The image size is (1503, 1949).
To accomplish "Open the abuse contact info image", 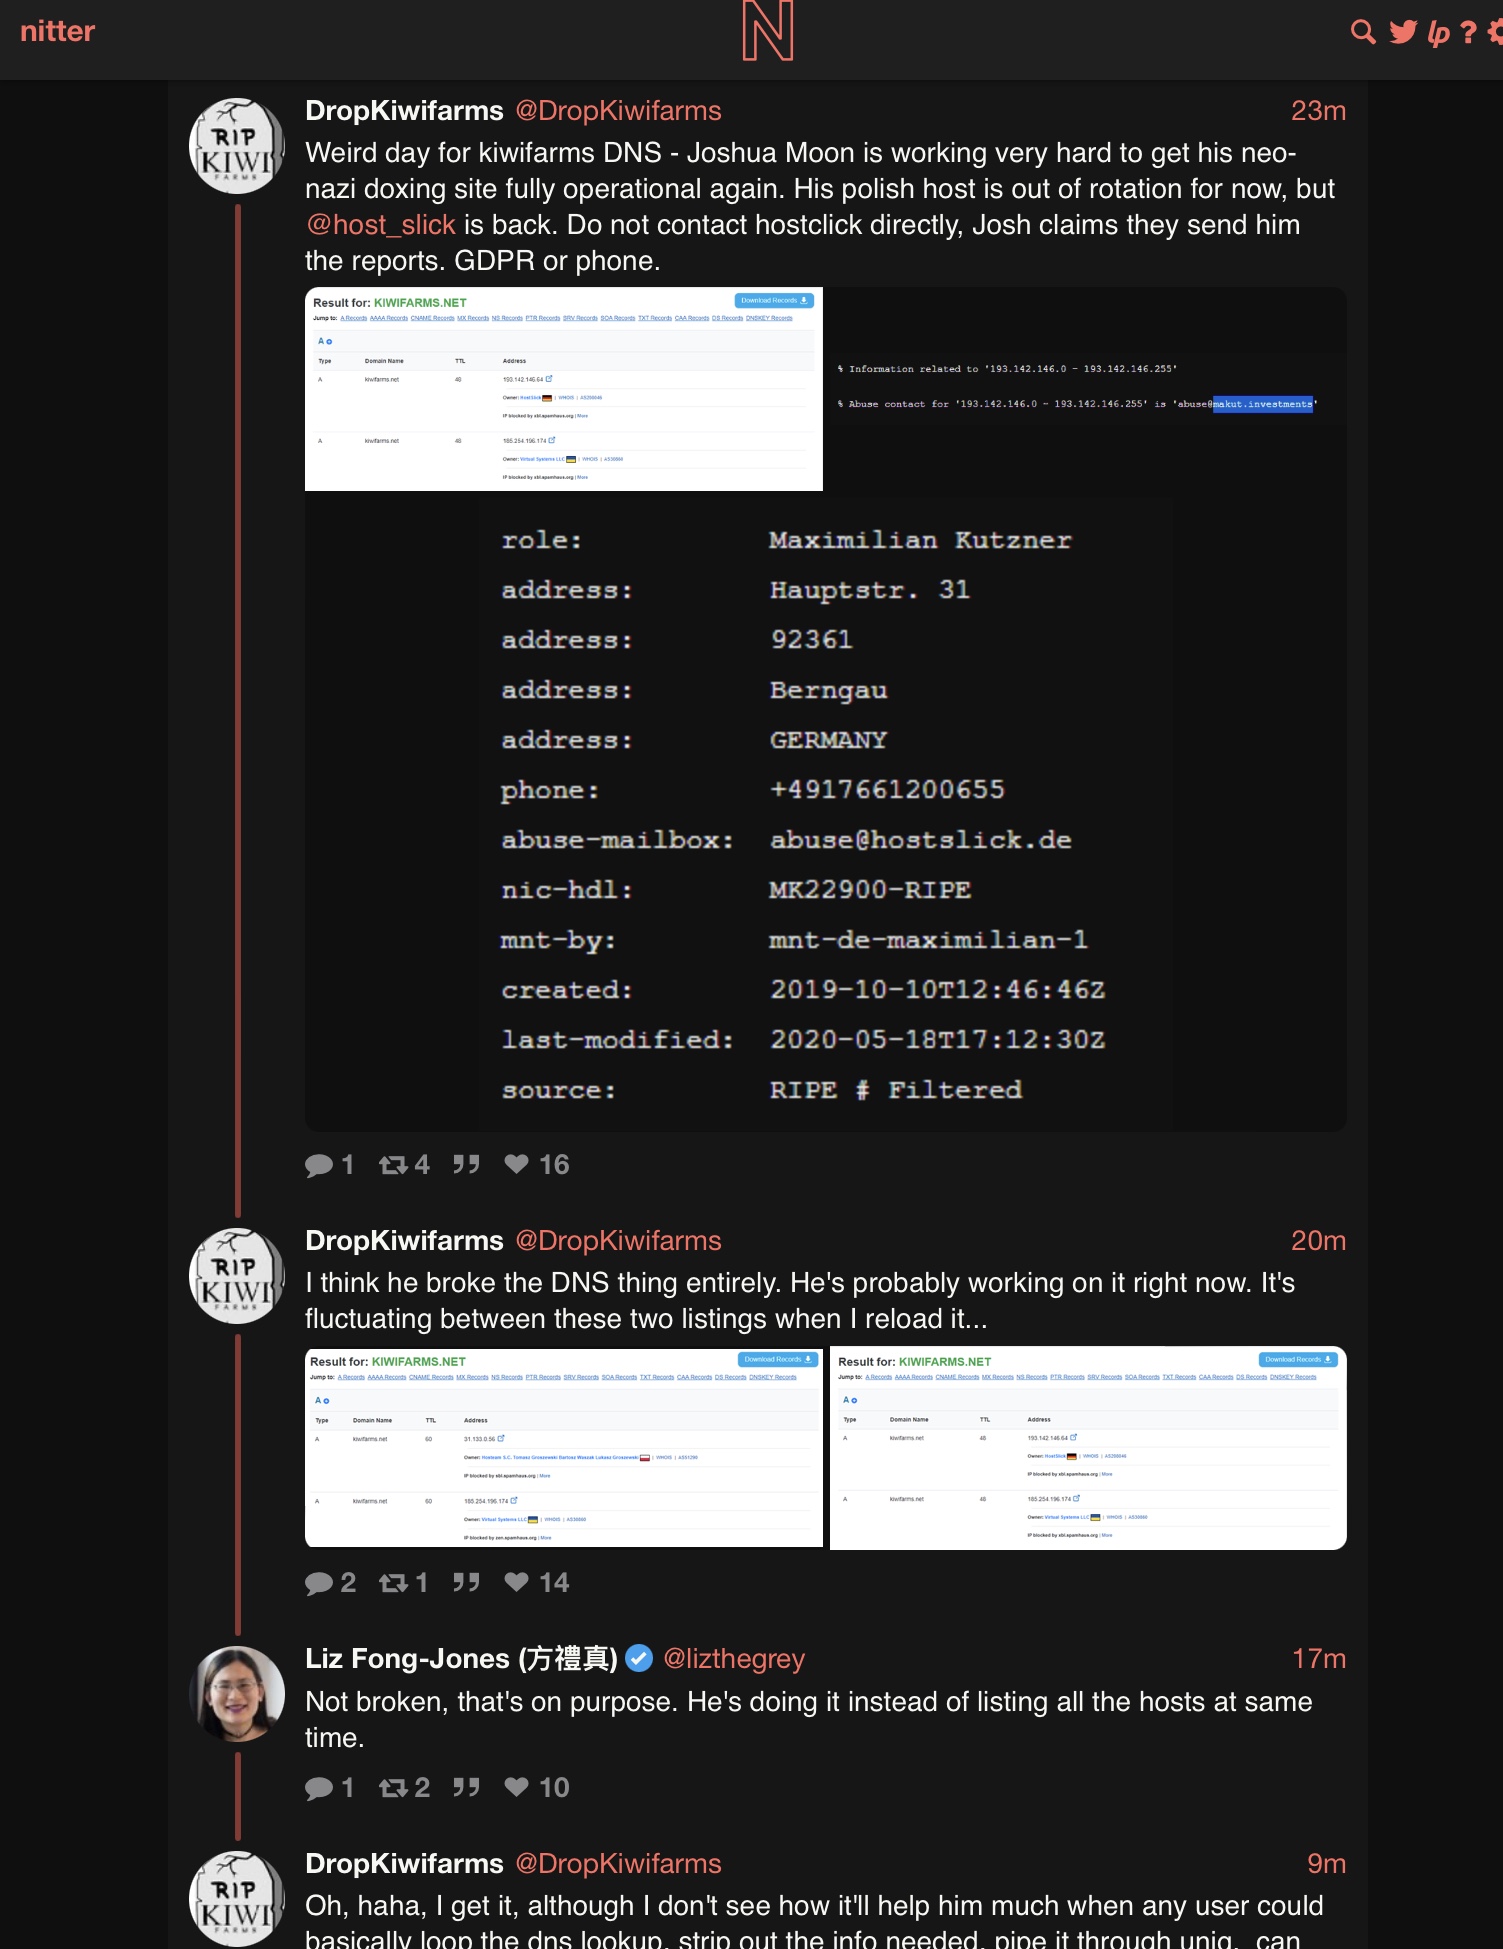I will (1086, 389).
